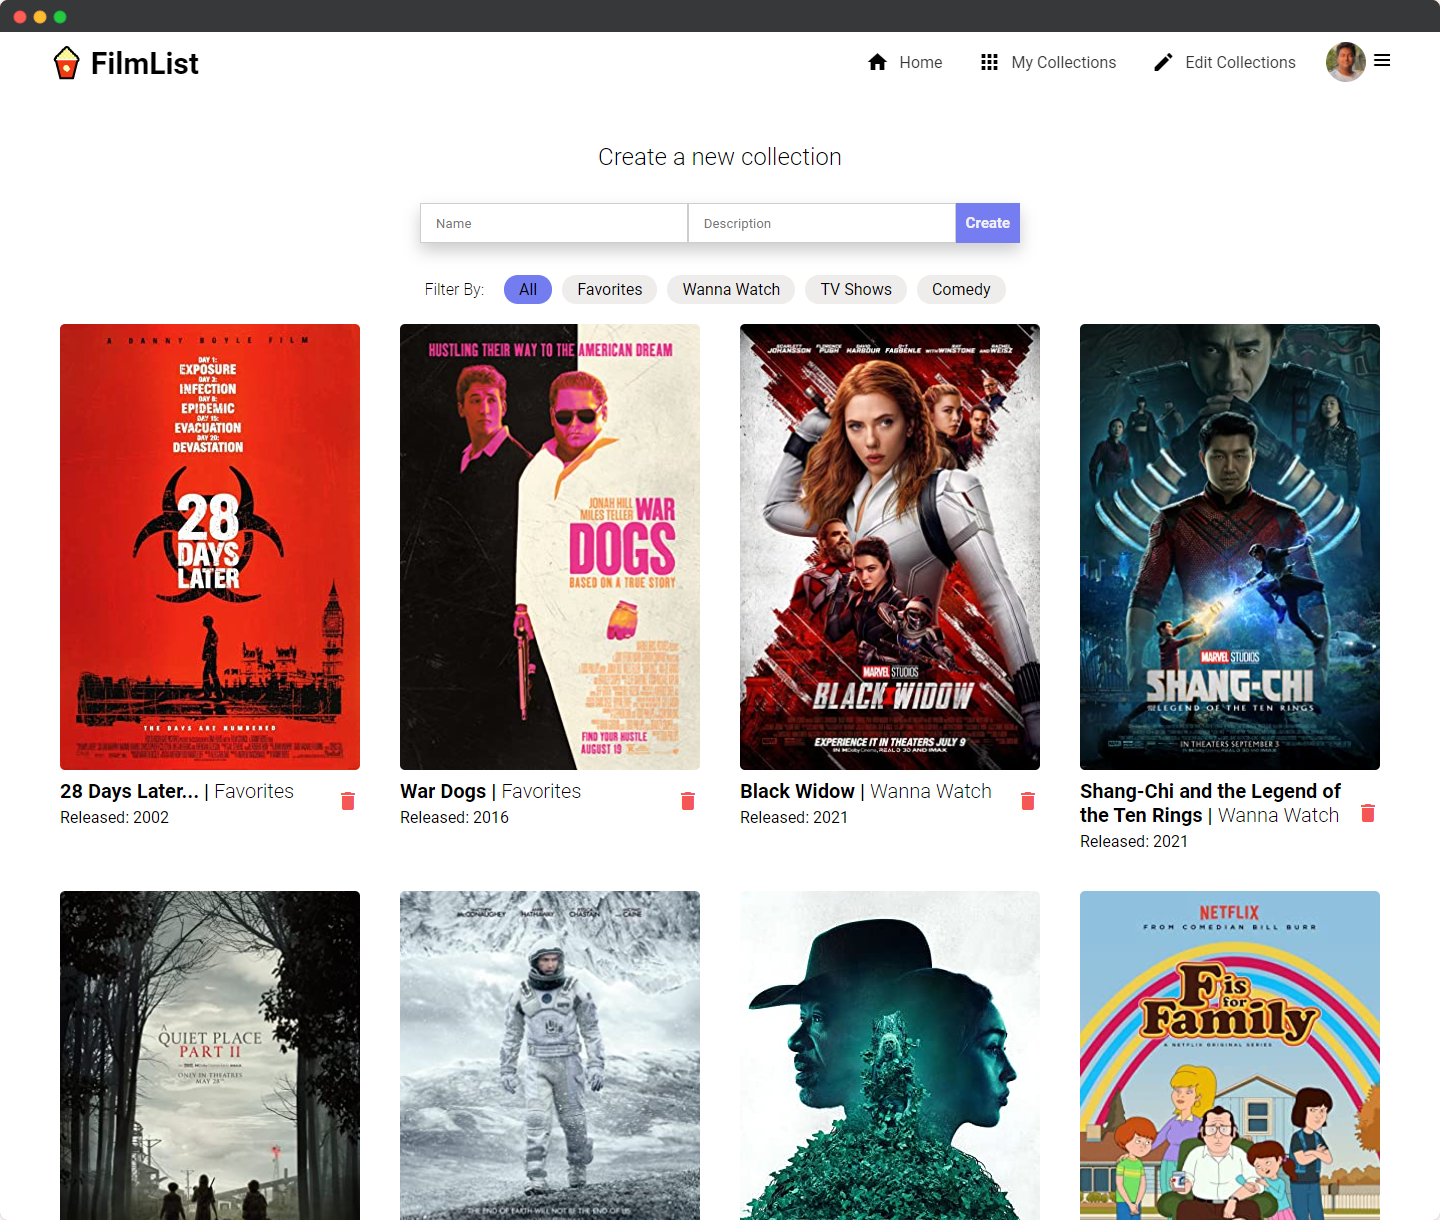Click the green macOS zoom button
This screenshot has width=1440, height=1220.
click(60, 16)
